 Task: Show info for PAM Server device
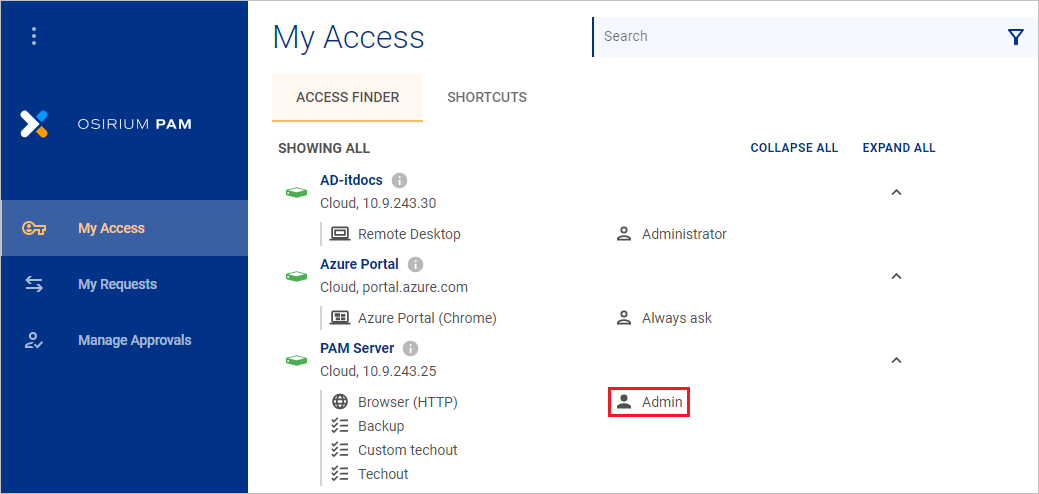pyautogui.click(x=411, y=348)
